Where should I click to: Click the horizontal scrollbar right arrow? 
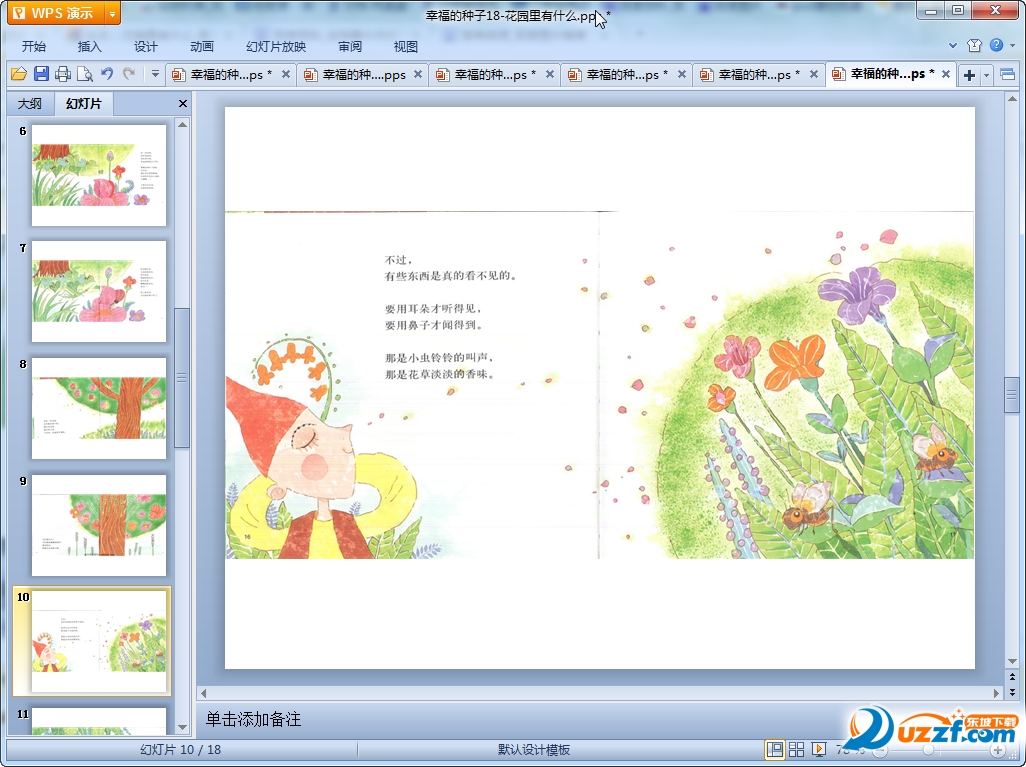(x=997, y=693)
